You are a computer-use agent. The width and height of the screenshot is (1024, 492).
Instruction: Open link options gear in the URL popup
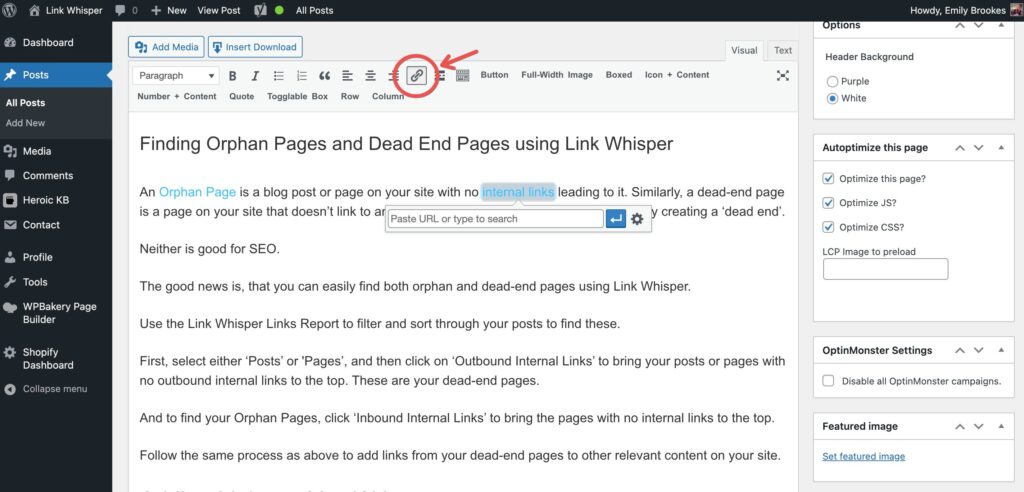point(639,219)
